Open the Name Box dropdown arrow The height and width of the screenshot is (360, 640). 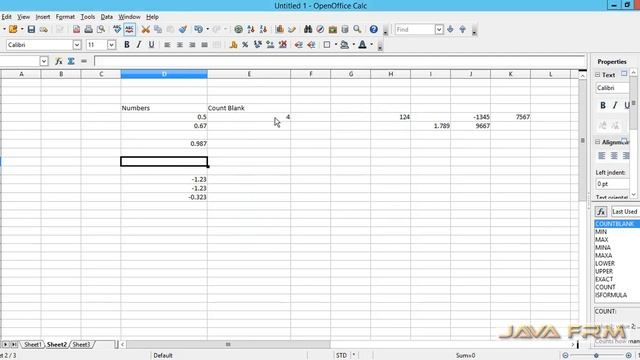click(44, 61)
